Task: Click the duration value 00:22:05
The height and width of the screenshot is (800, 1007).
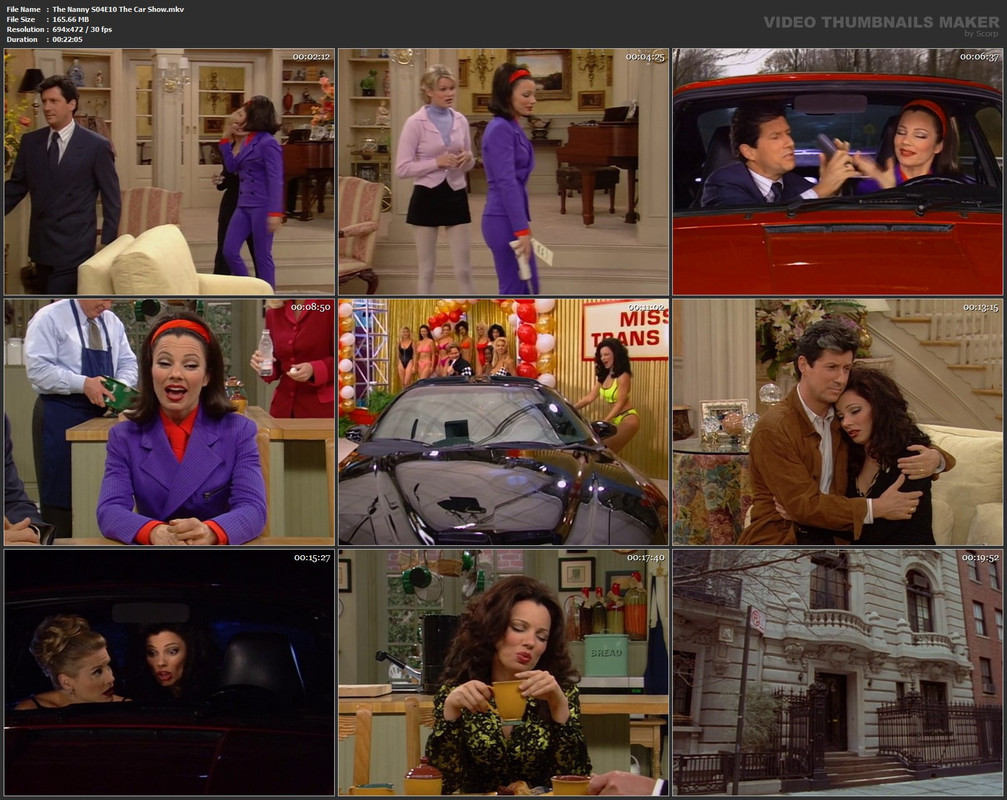Action: 67,39
